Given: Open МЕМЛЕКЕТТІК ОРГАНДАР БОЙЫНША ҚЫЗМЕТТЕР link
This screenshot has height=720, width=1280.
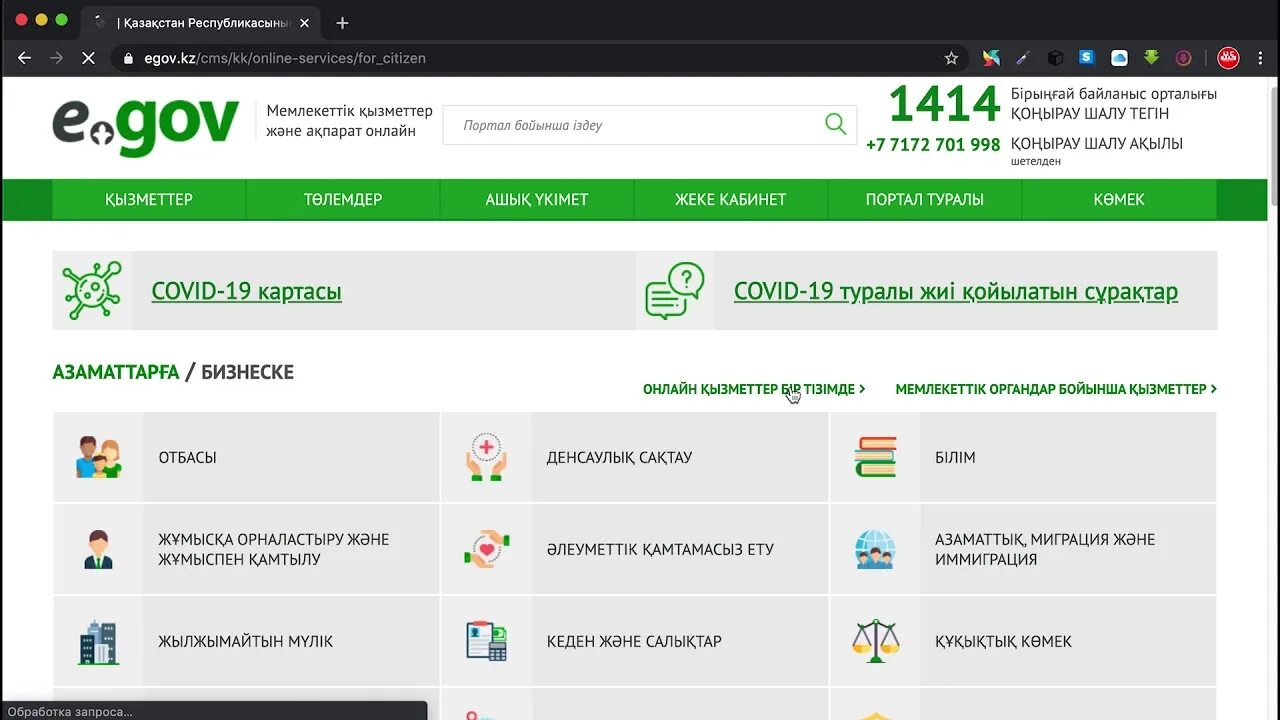Looking at the screenshot, I should coord(1056,389).
